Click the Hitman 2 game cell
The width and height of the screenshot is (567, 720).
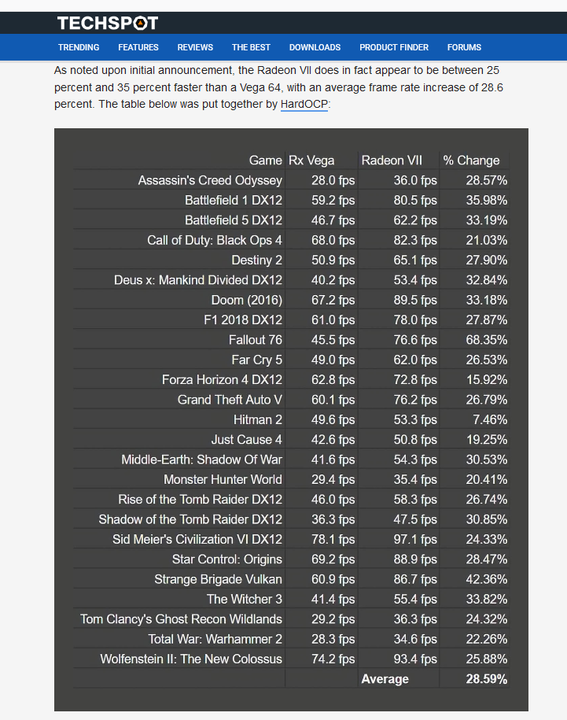pos(258,420)
